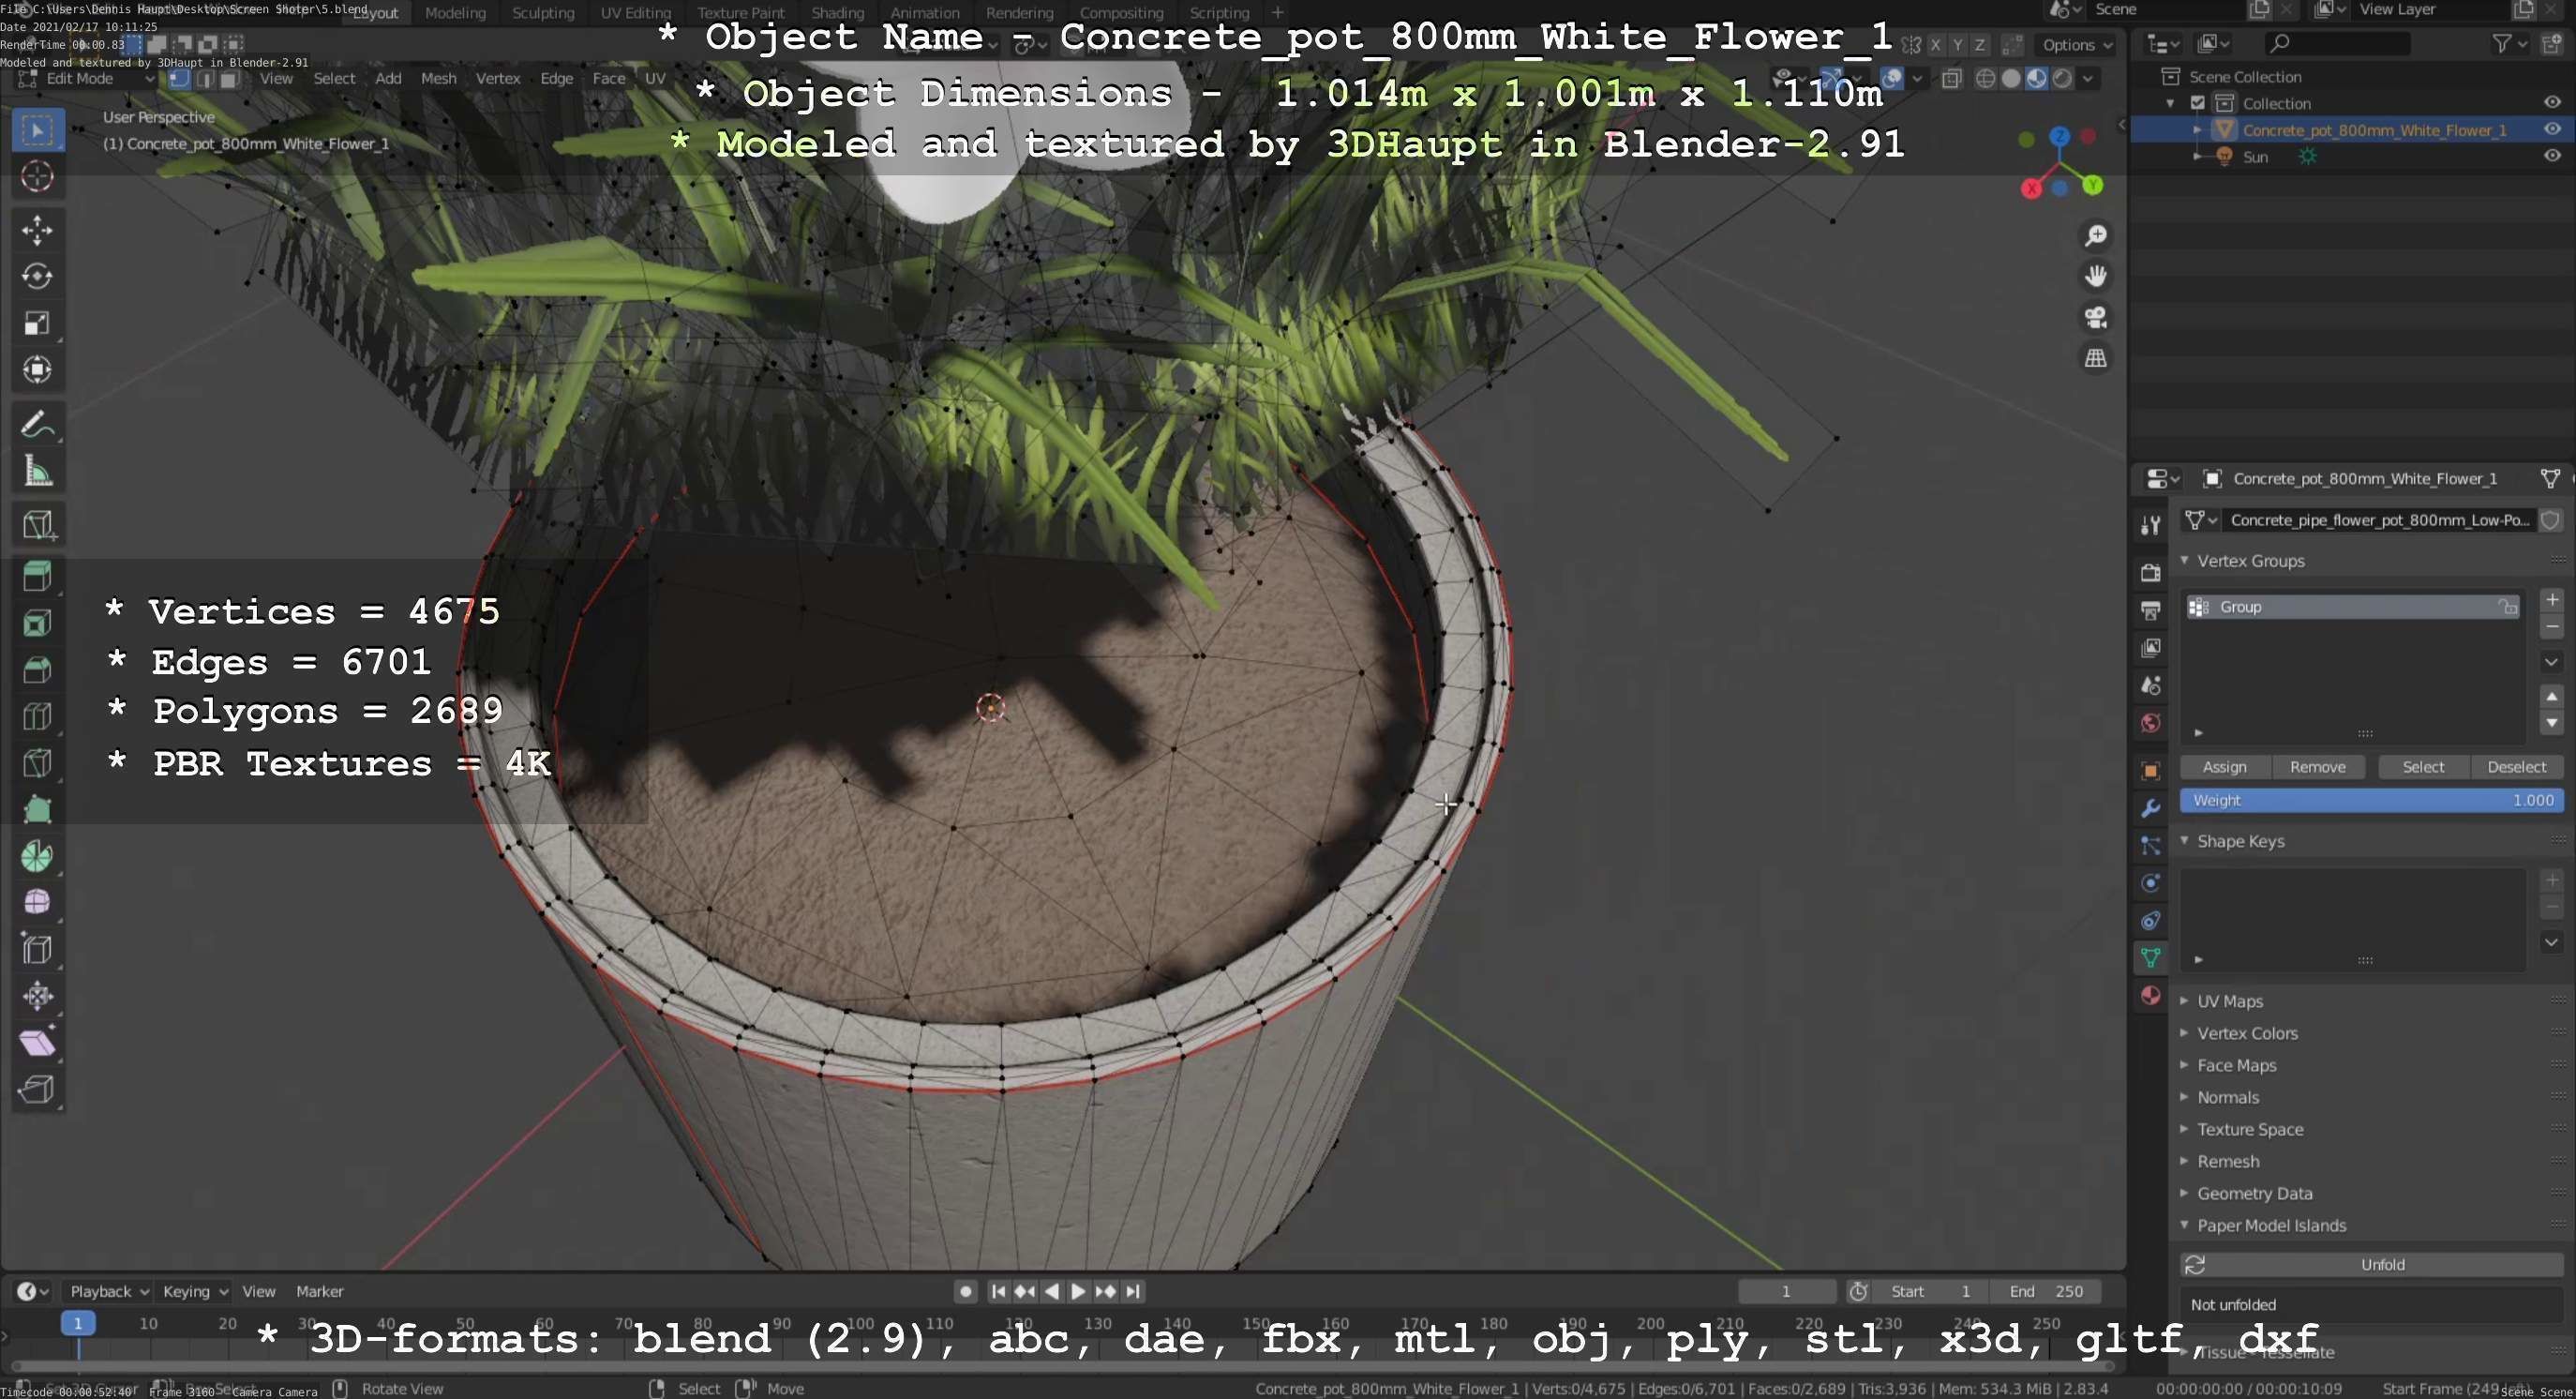Click the Remove vertex group button
The width and height of the screenshot is (2576, 1399).
(x=2317, y=767)
